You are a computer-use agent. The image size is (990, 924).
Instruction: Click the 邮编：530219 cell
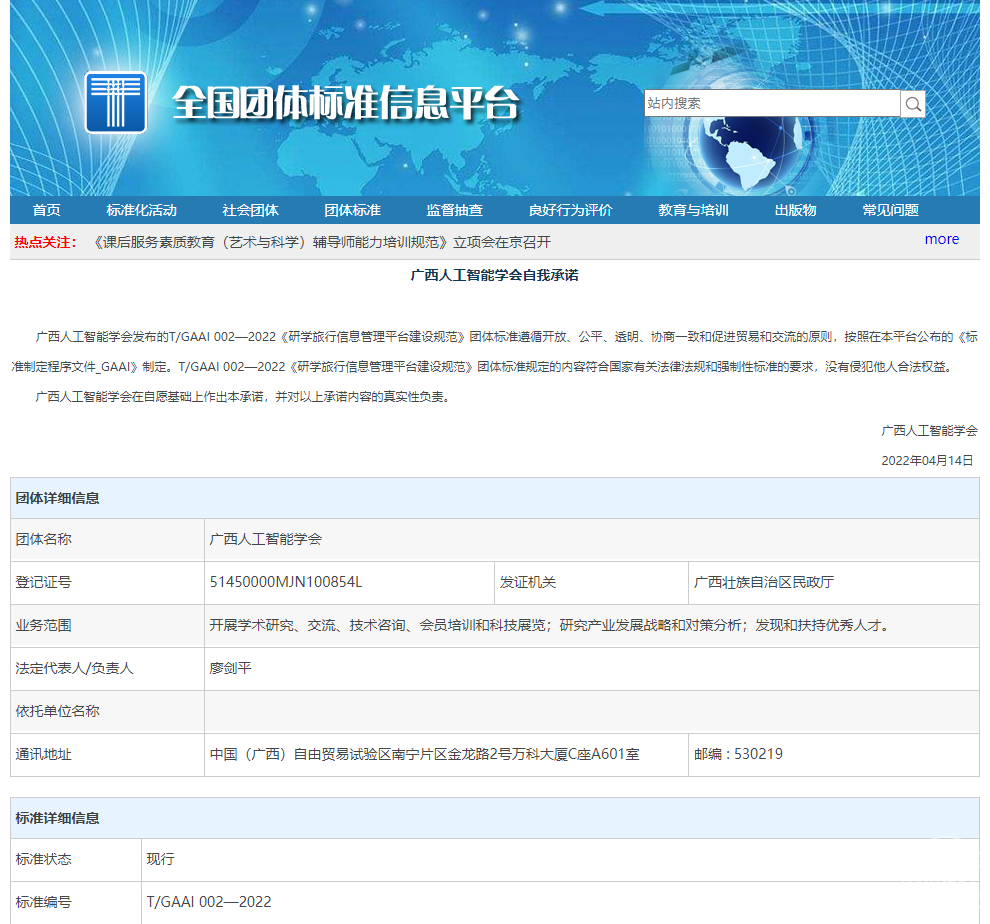833,754
